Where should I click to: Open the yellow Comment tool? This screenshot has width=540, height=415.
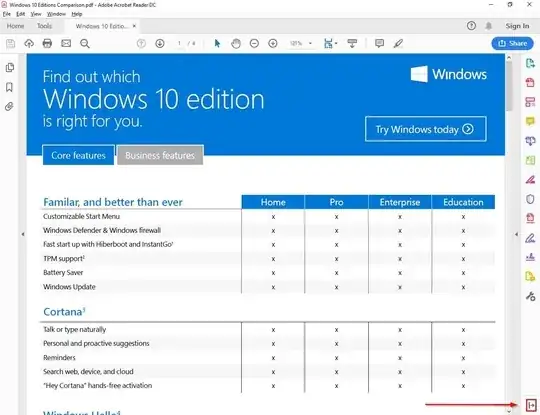(530, 121)
